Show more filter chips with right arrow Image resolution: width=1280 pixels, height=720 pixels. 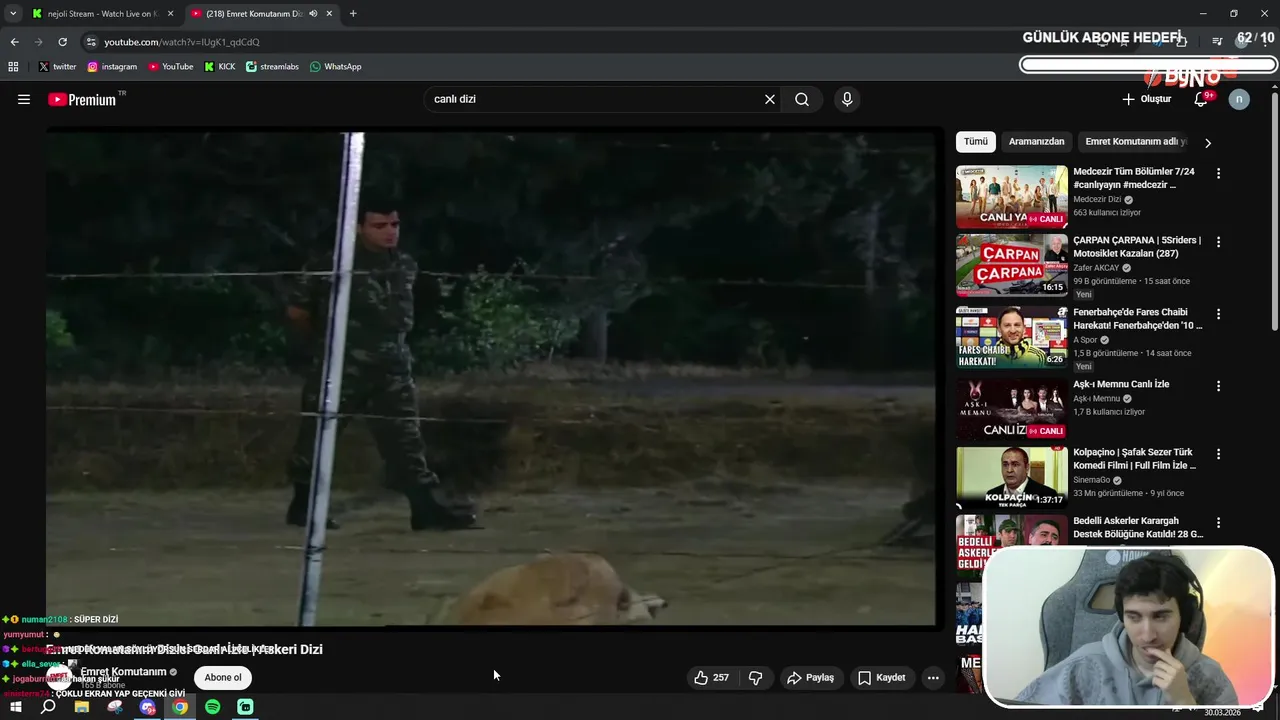point(1207,142)
